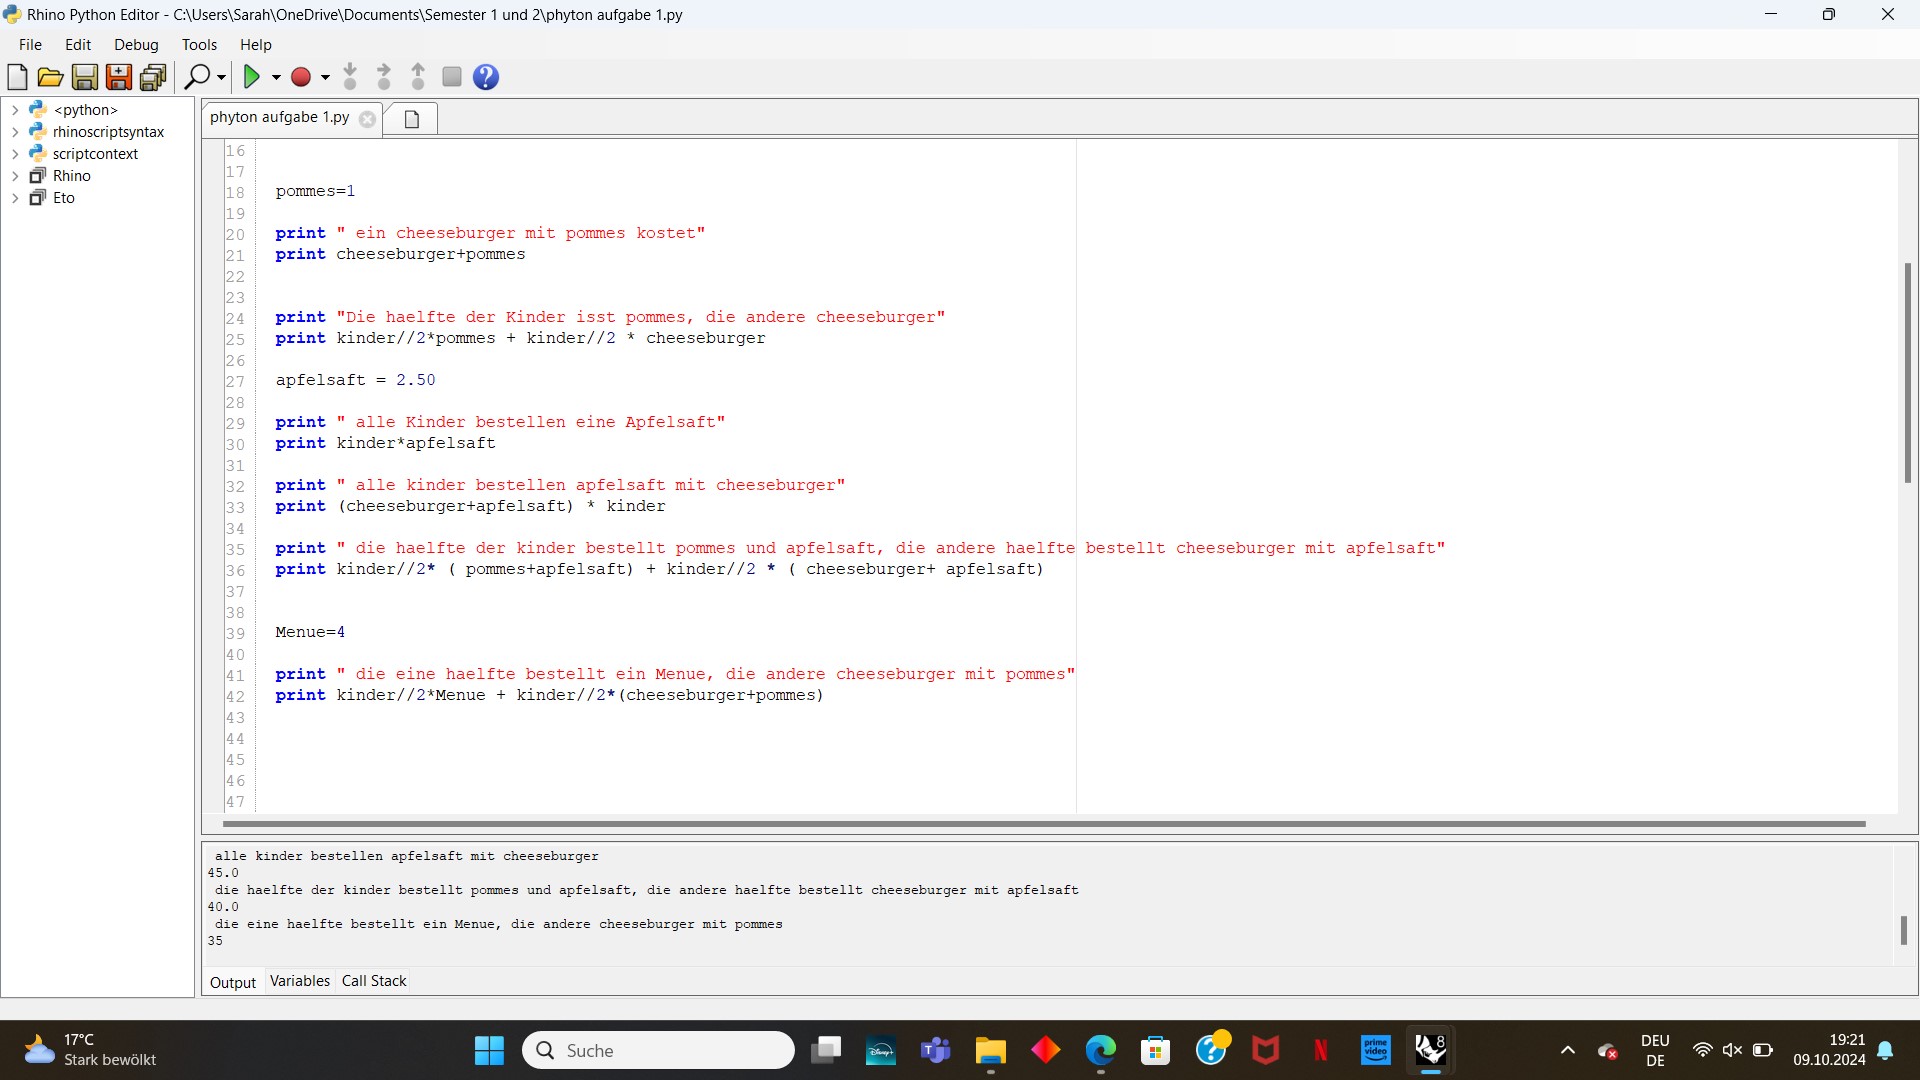Click the Suche search box in taskbar
Viewport: 1920px width, 1080px height.
point(658,1050)
